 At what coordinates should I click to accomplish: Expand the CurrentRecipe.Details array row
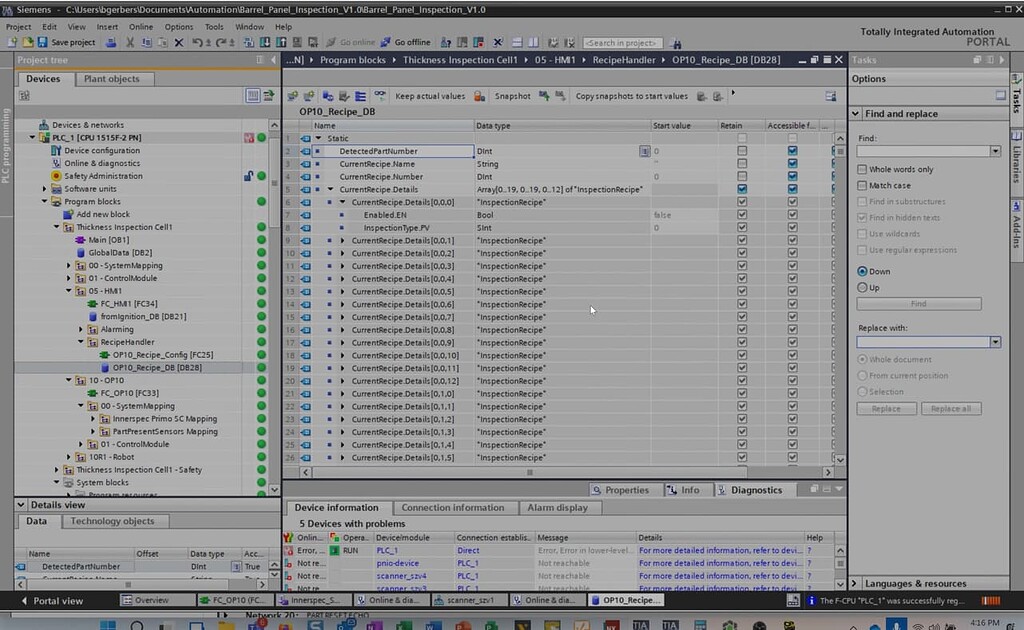331,187
